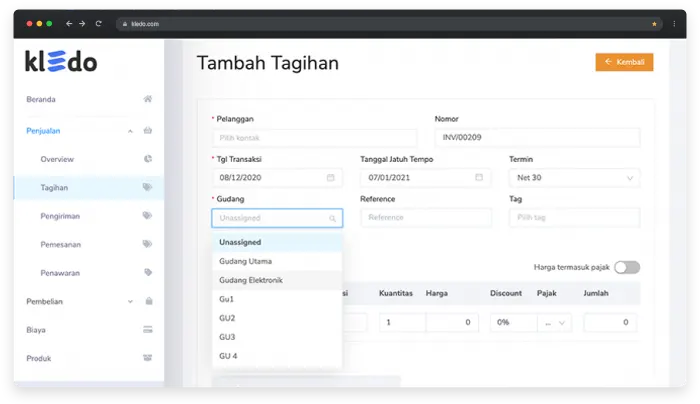Reload the page with refresh icon

click(99, 24)
